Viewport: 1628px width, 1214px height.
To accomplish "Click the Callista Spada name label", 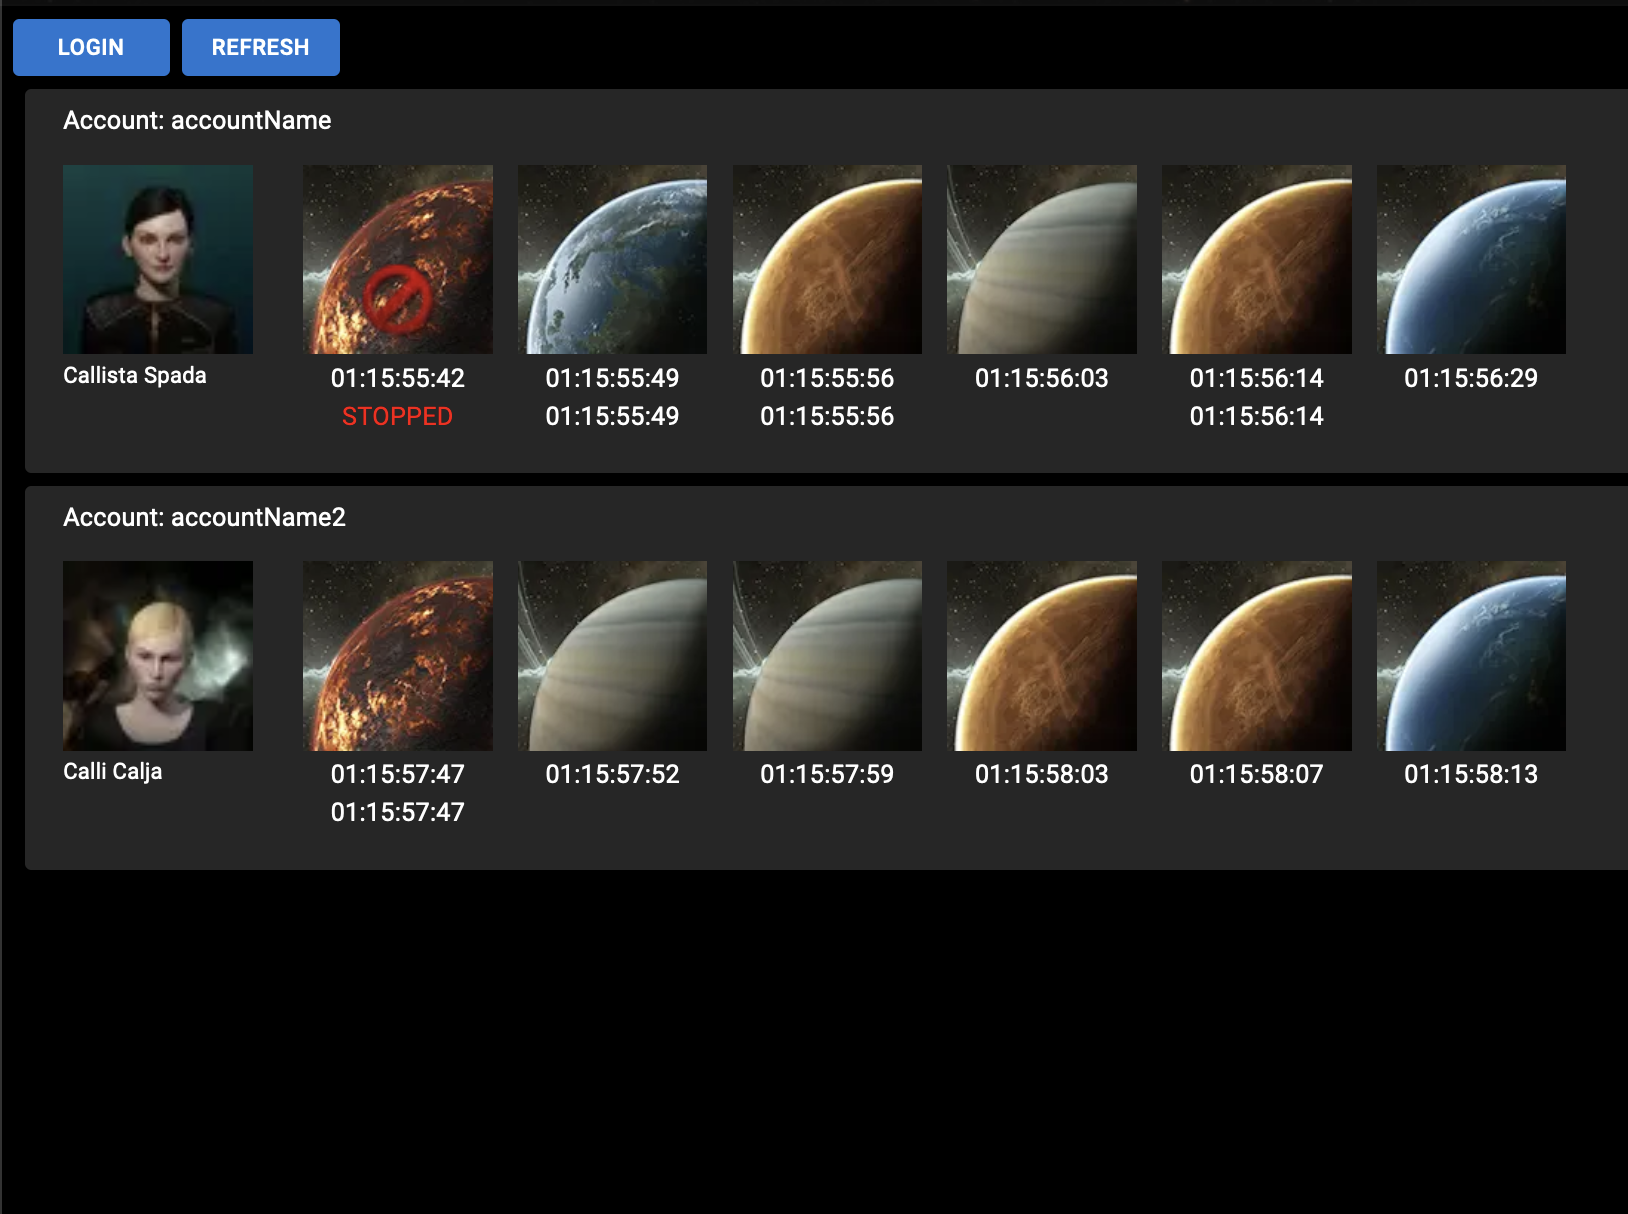I will [x=135, y=375].
